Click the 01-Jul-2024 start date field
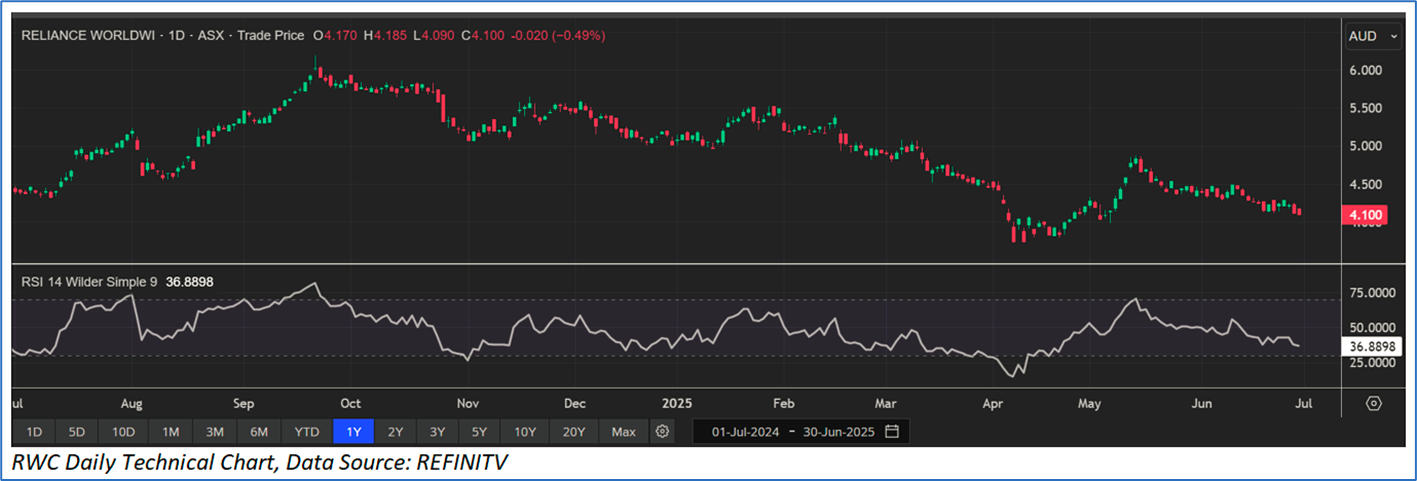 tap(744, 432)
